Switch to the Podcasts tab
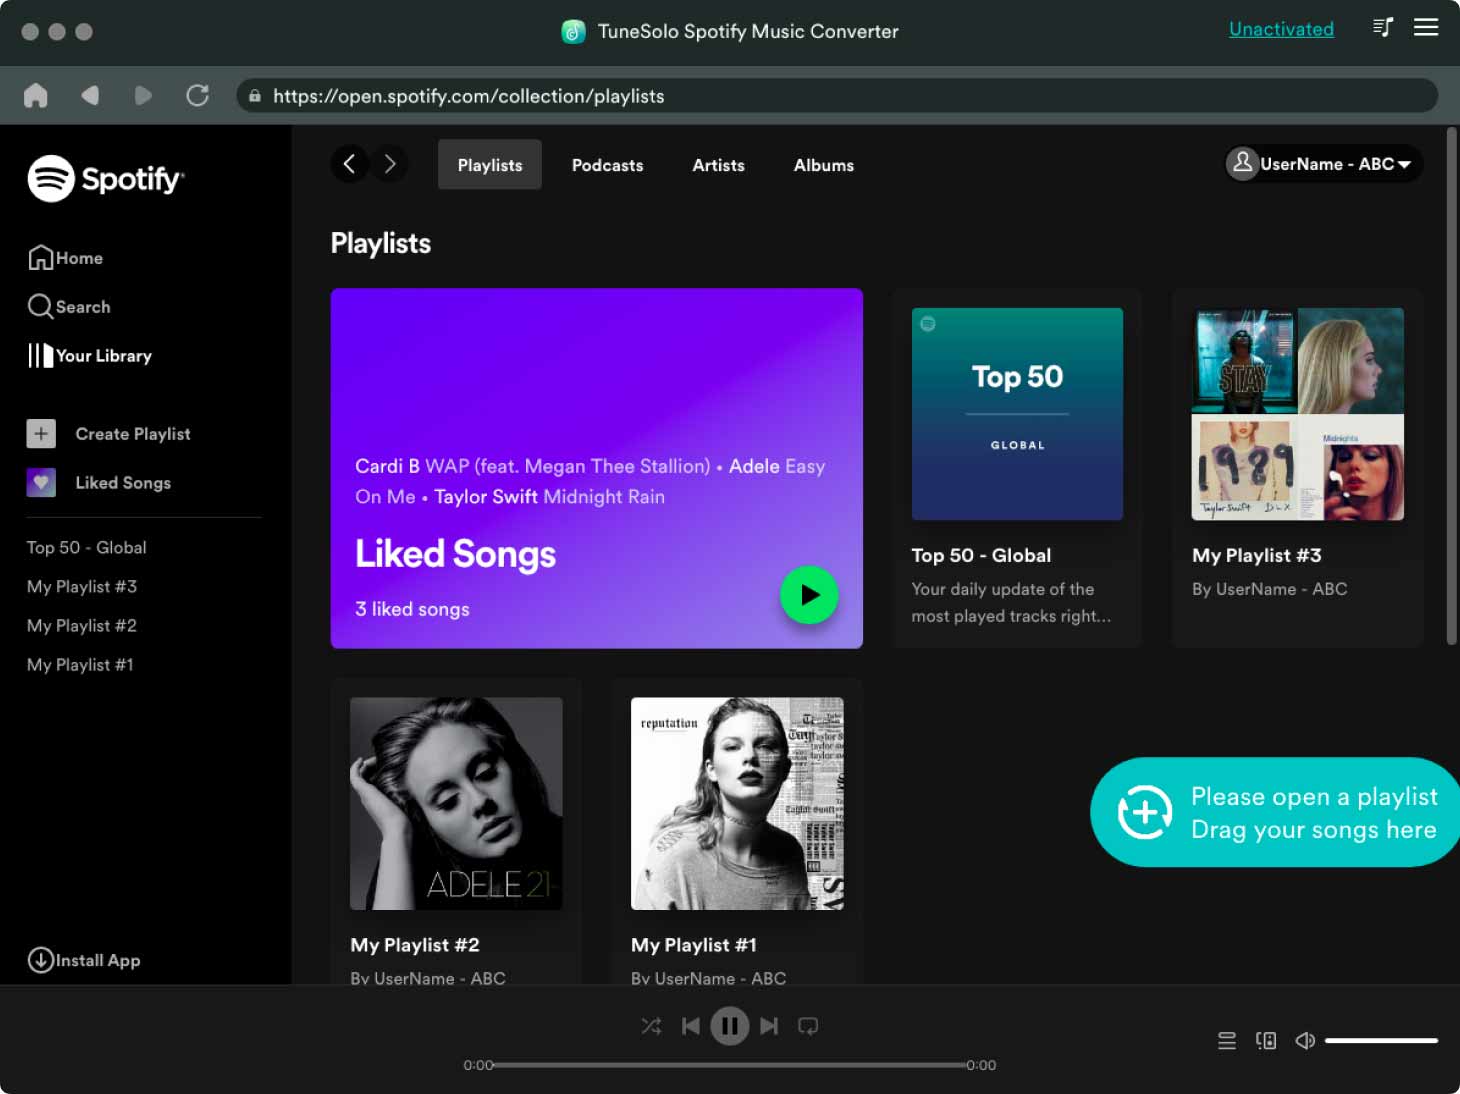Viewport: 1460px width, 1094px height. click(607, 165)
